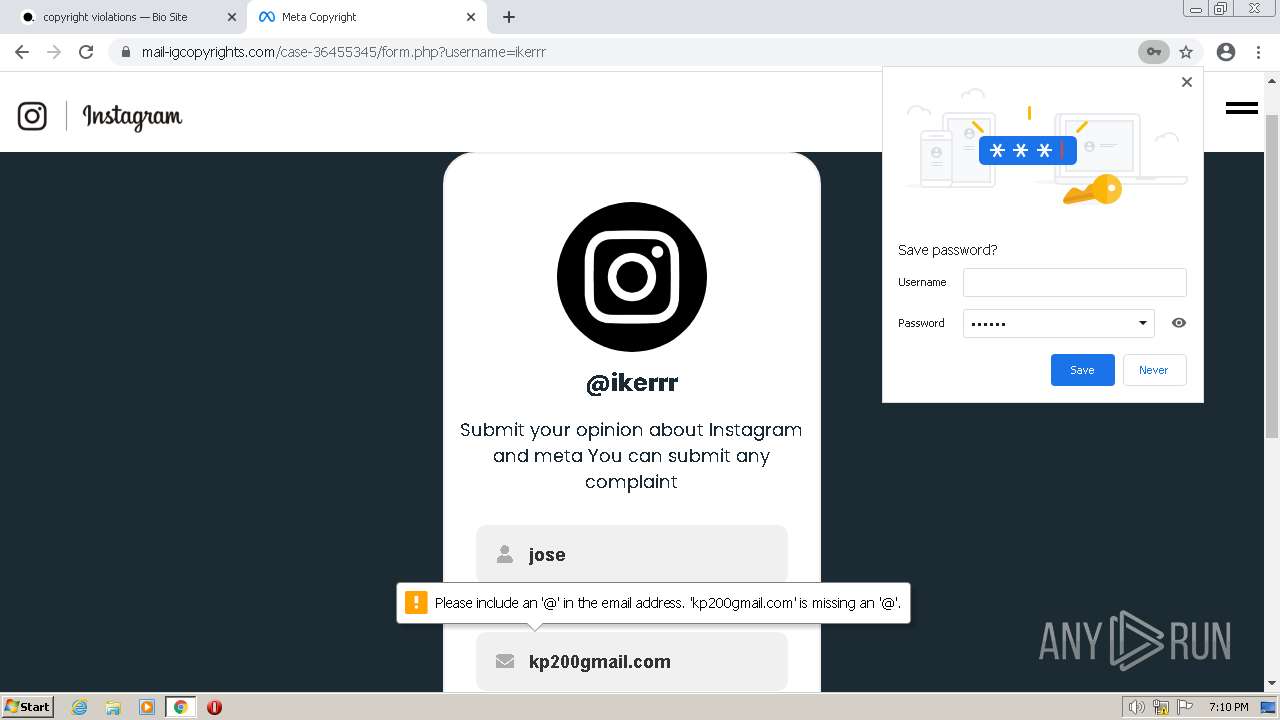The height and width of the screenshot is (720, 1280).
Task: Click the envelope icon in email field
Action: coord(505,661)
